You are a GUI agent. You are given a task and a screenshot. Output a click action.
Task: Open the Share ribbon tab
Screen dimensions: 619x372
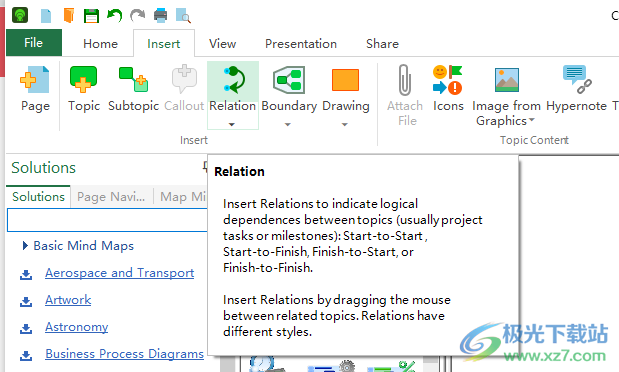(x=382, y=43)
